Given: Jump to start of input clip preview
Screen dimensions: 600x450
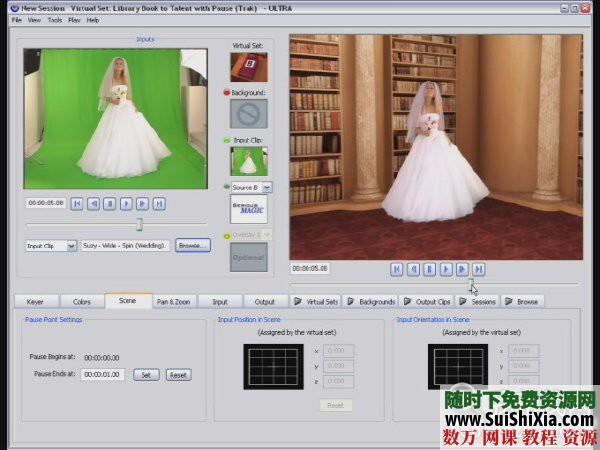Looking at the screenshot, I should (77, 203).
